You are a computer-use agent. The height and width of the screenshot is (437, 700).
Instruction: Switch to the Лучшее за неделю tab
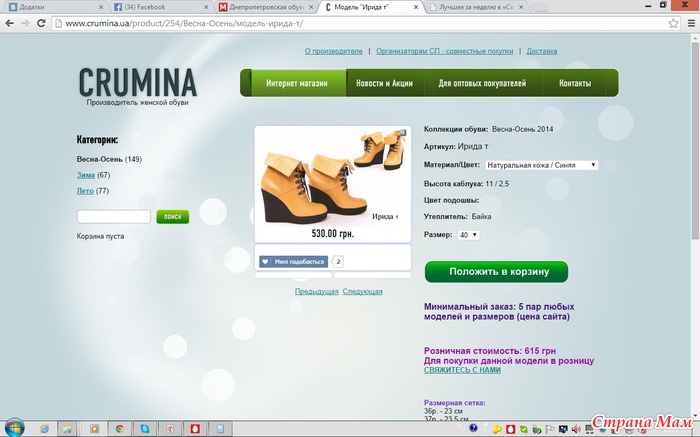tap(476, 7)
